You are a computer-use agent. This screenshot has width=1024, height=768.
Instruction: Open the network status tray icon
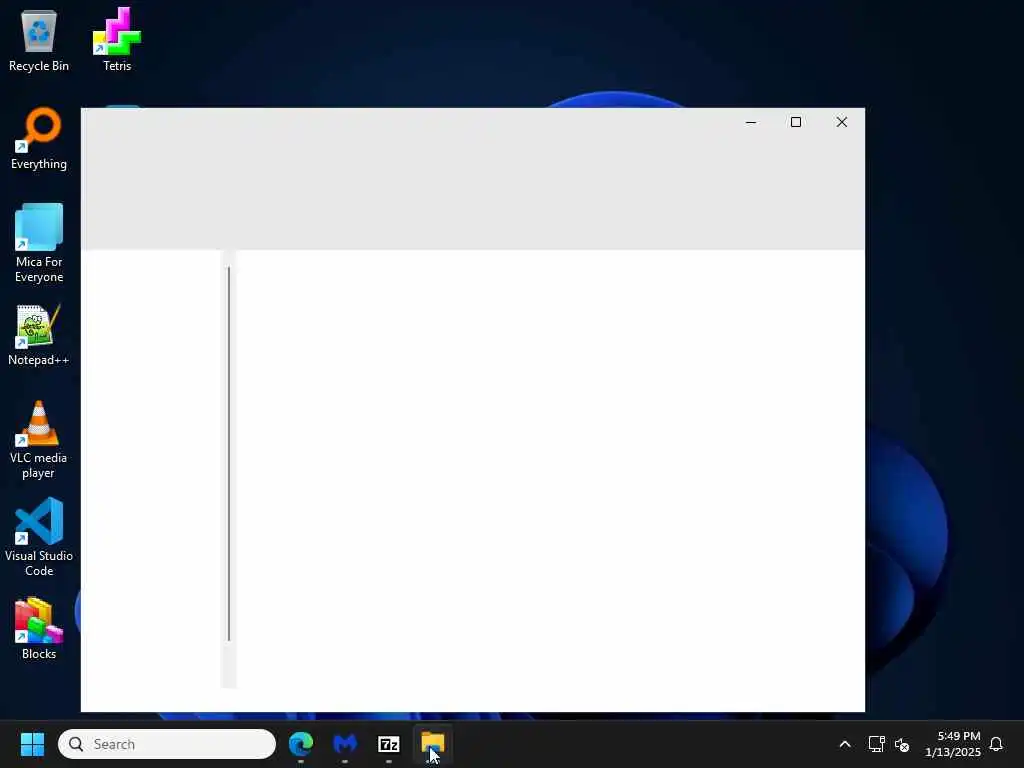(876, 744)
